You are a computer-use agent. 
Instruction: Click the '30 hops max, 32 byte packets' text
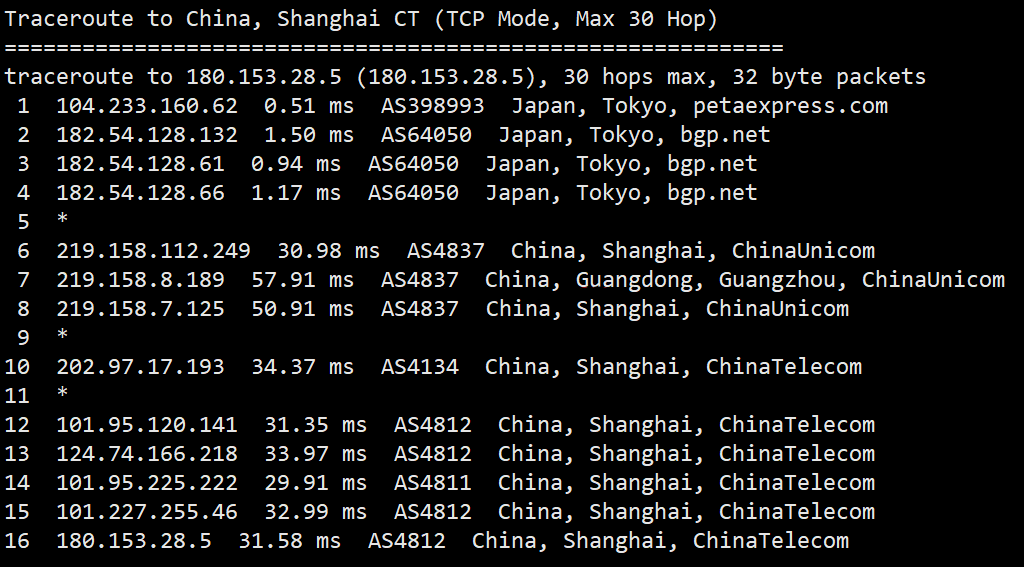click(744, 77)
